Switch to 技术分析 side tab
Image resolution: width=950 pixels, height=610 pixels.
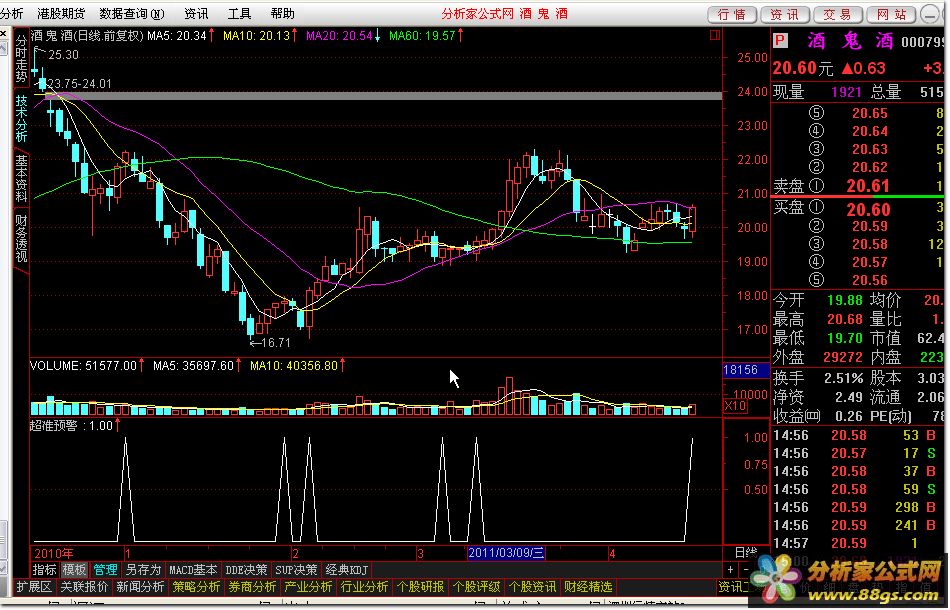tap(21, 119)
